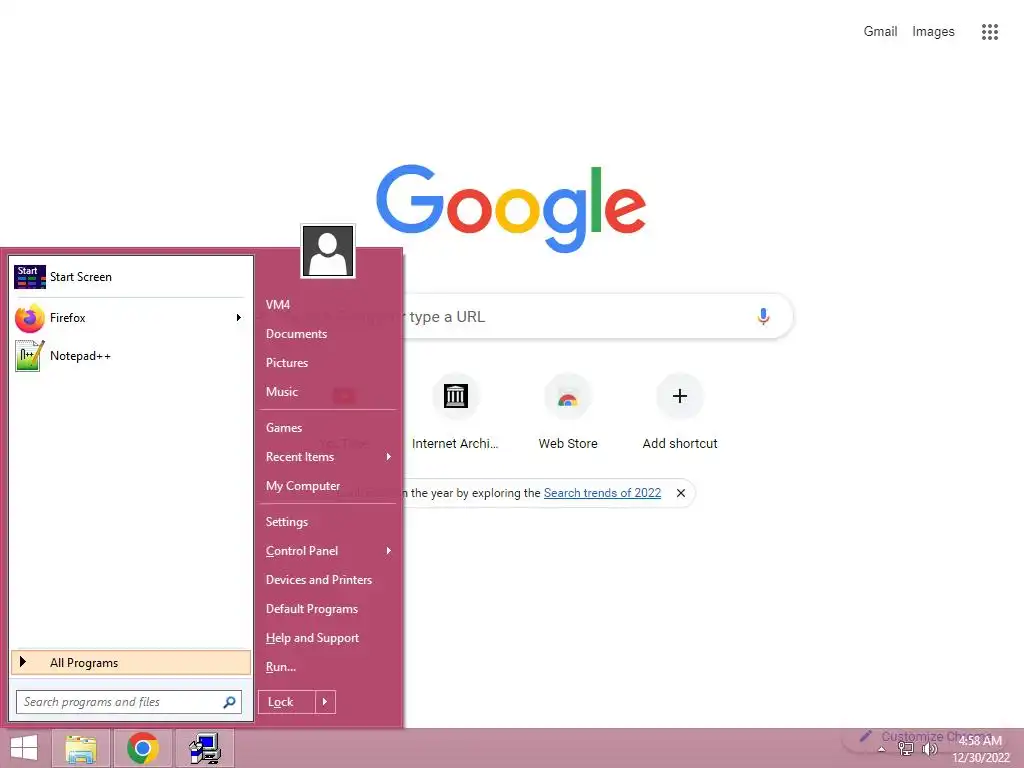Click the network status tray icon

[906, 750]
